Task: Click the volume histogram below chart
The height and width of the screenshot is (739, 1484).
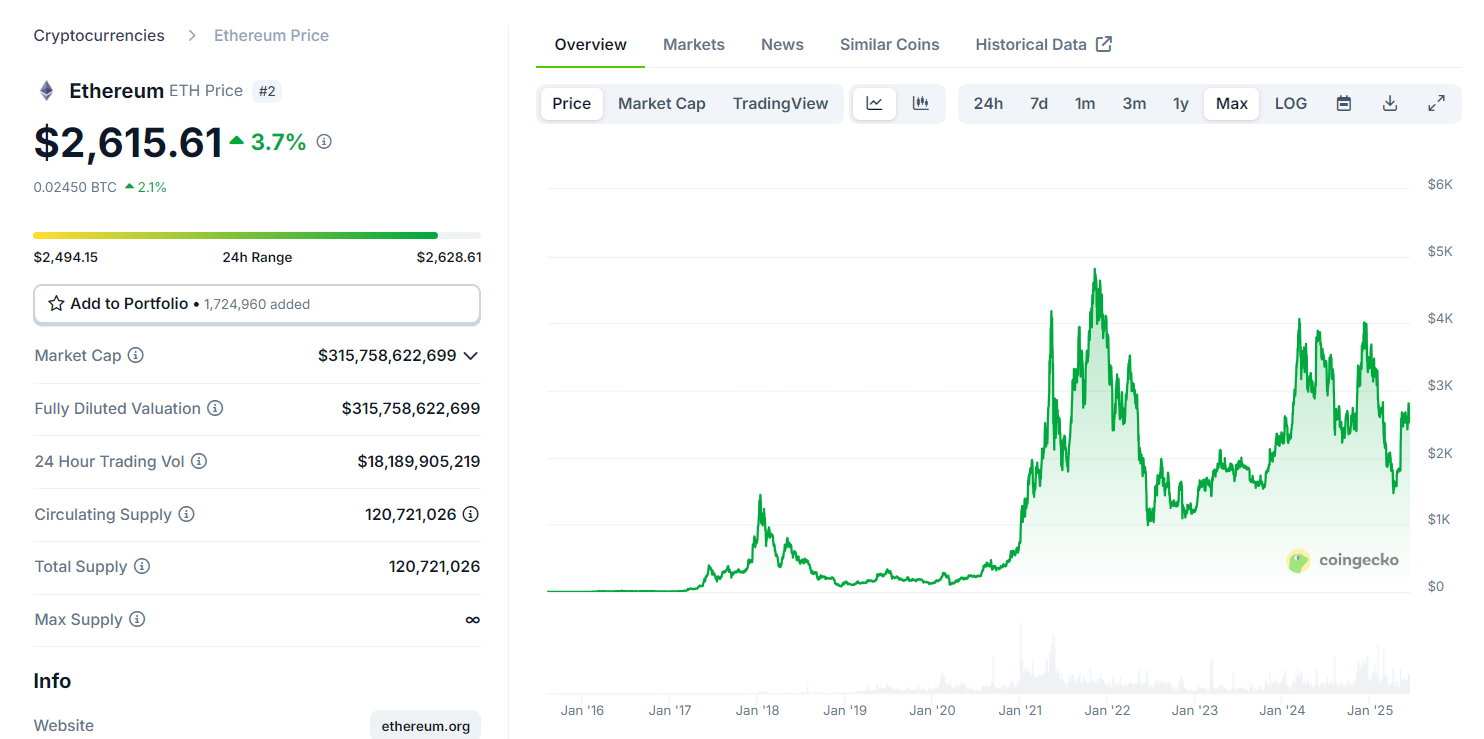Action: click(x=979, y=660)
